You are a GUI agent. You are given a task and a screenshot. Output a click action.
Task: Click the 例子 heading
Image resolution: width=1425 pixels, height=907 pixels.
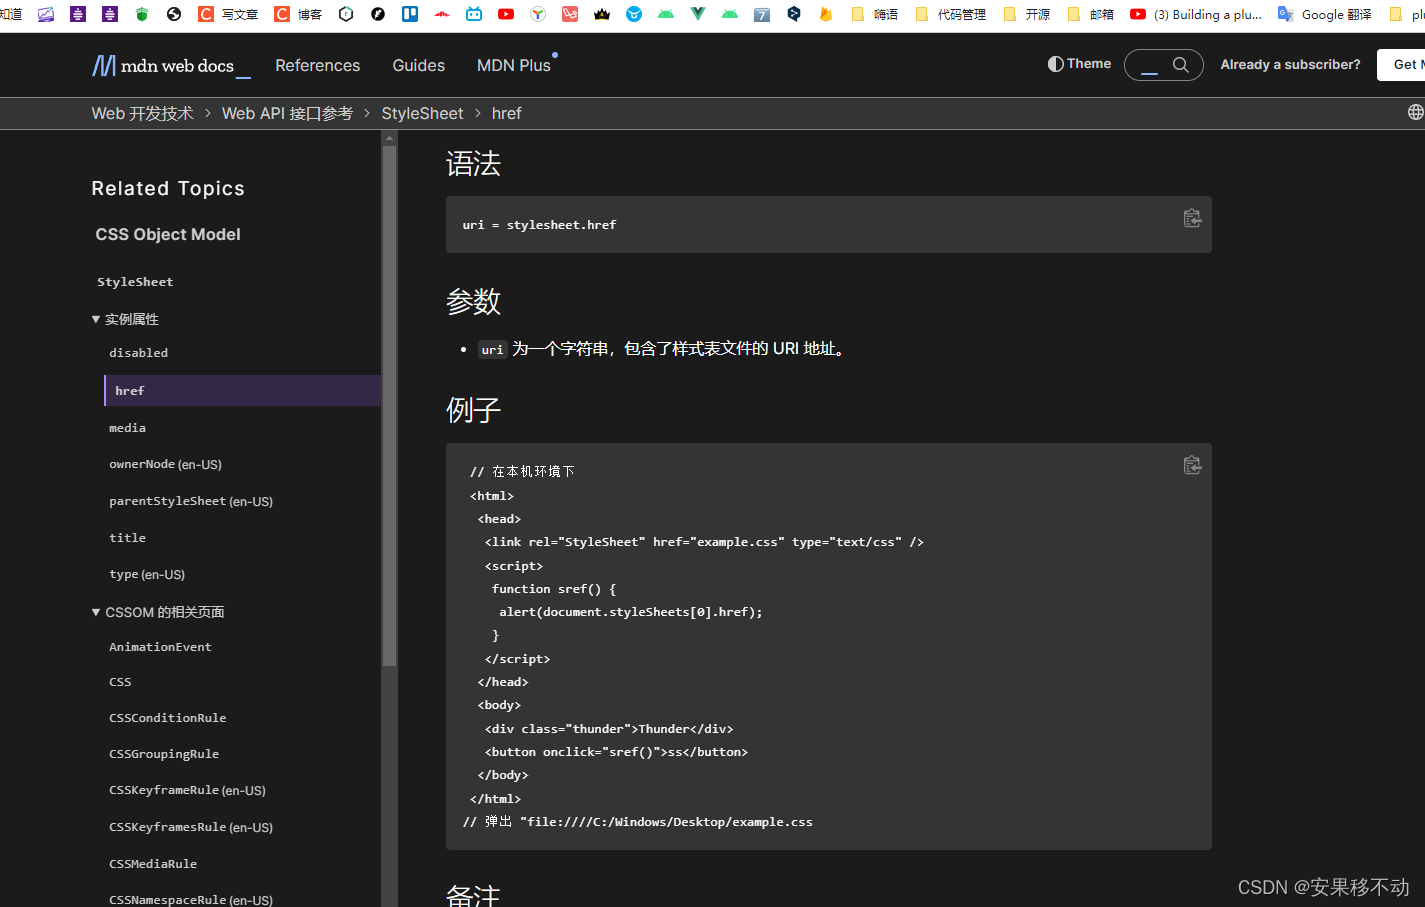[473, 410]
